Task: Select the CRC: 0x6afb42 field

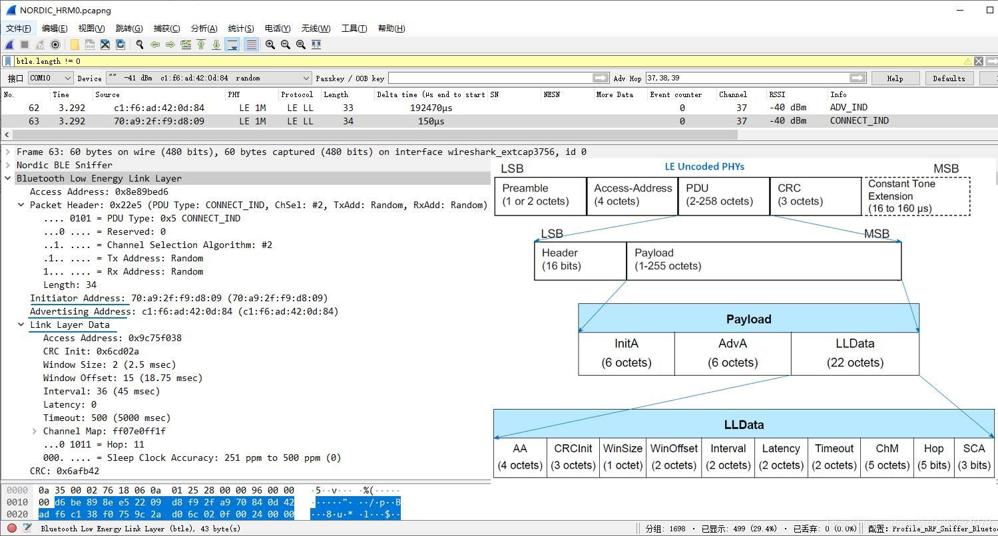Action: [64, 471]
